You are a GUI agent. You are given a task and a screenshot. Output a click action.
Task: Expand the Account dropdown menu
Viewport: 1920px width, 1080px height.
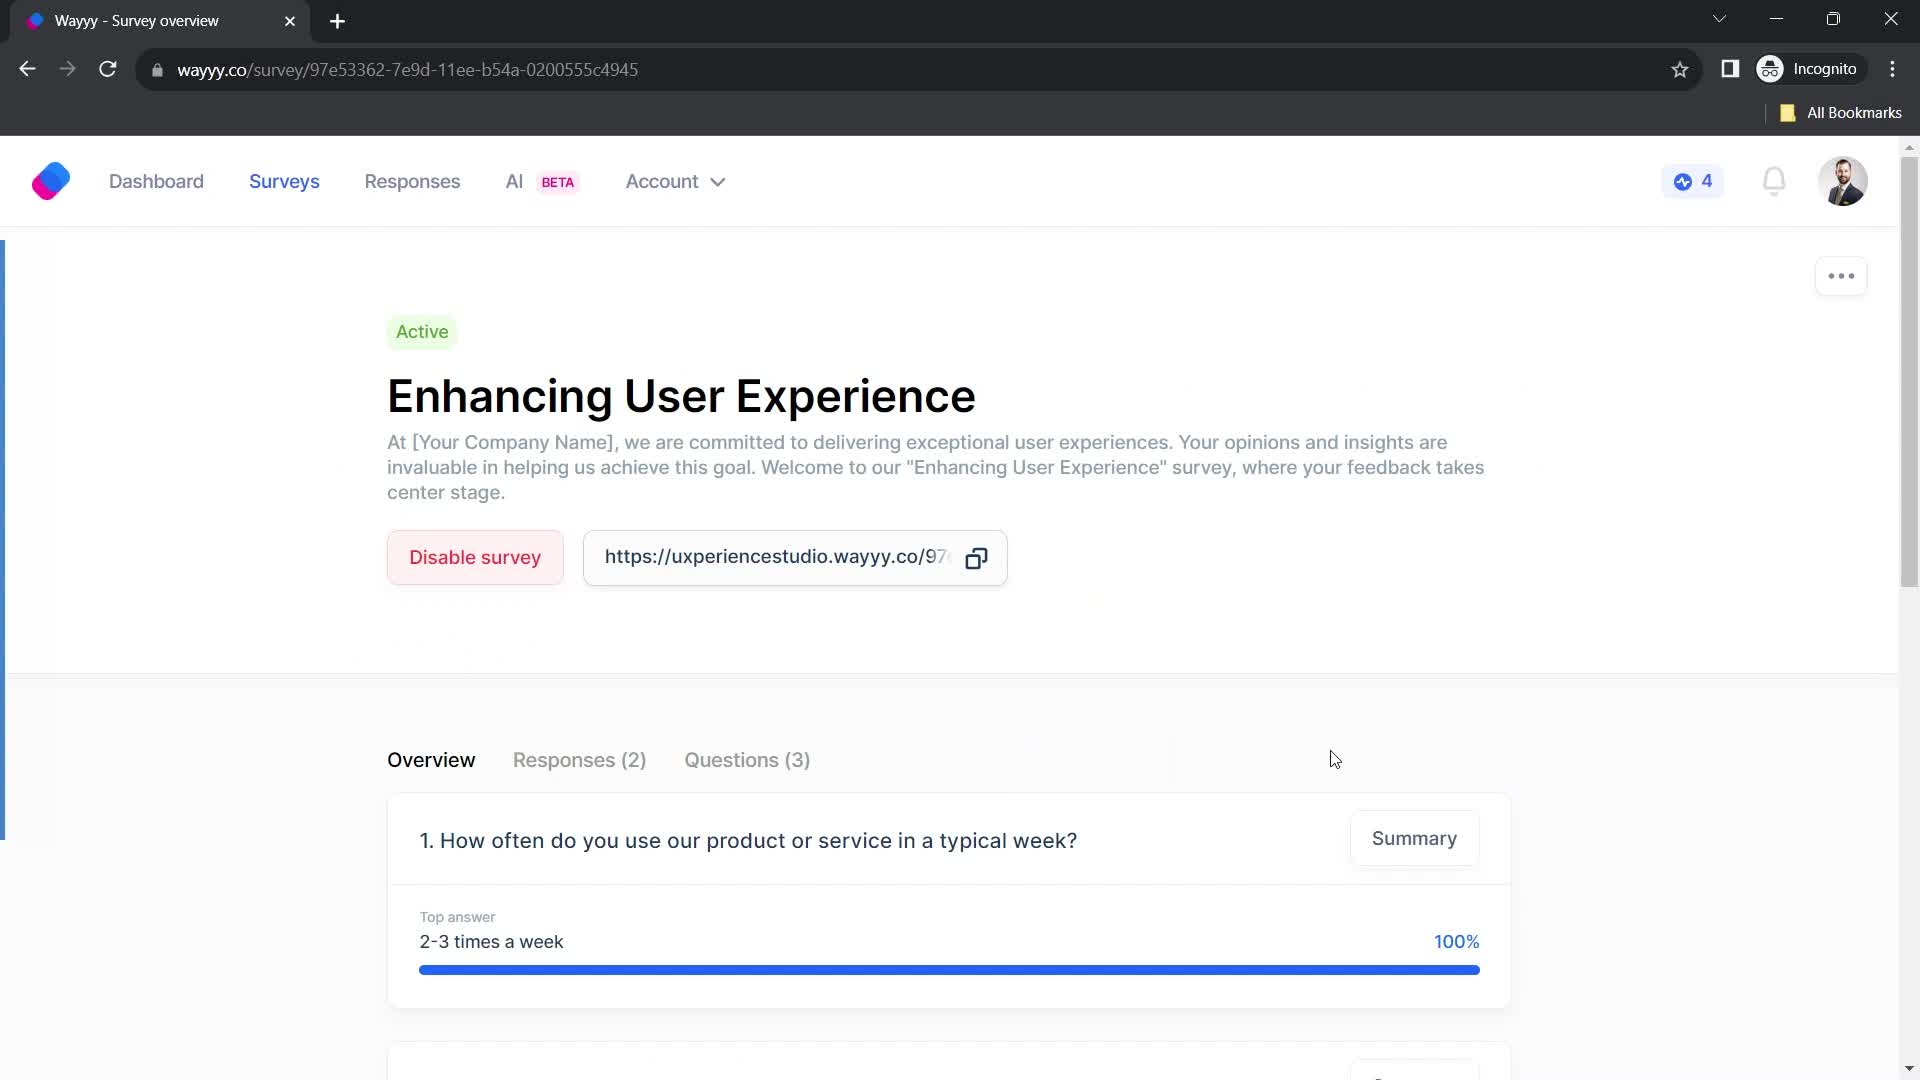pos(675,181)
